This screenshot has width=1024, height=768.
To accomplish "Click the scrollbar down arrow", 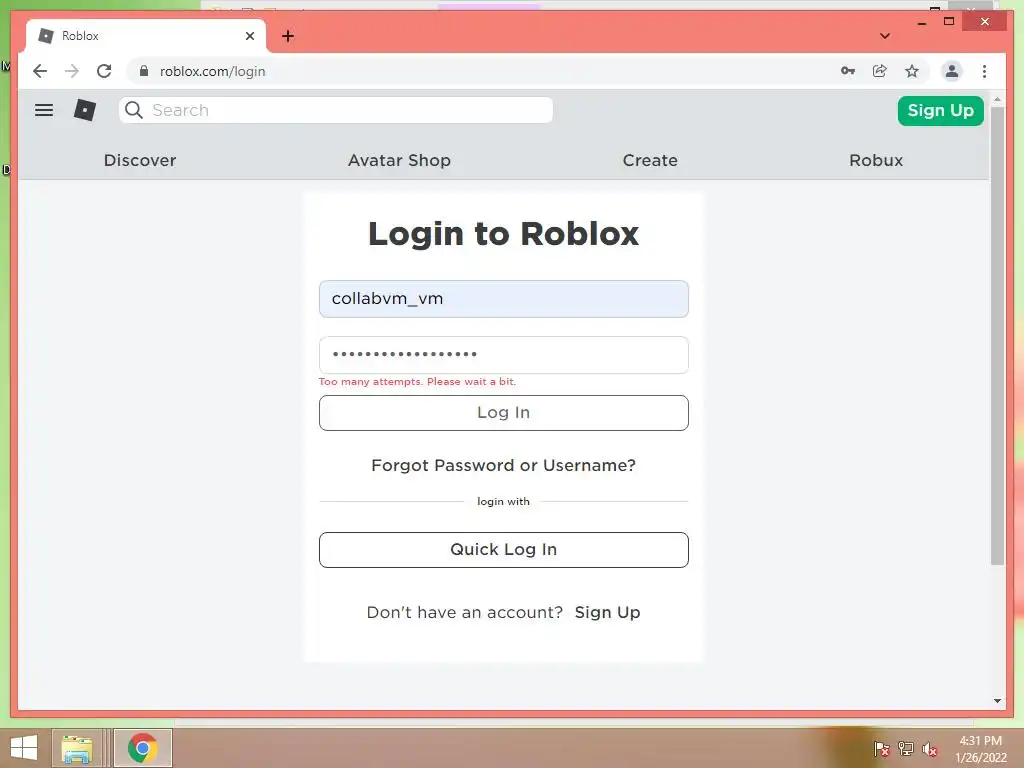I will pos(997,701).
